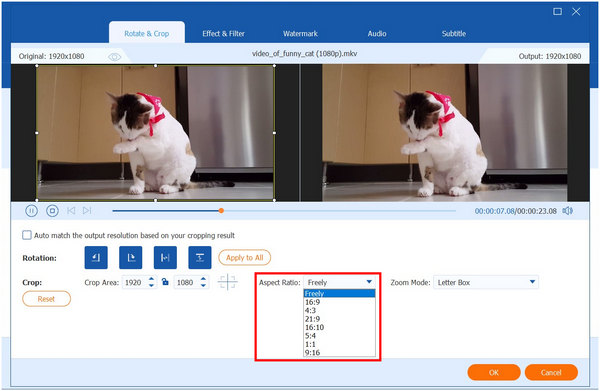Open the Watermark tab
Viewport: 600px width, 391px height.
300,33
